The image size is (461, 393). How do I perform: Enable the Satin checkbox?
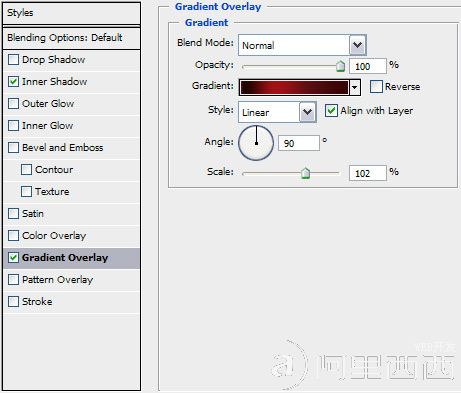click(13, 214)
